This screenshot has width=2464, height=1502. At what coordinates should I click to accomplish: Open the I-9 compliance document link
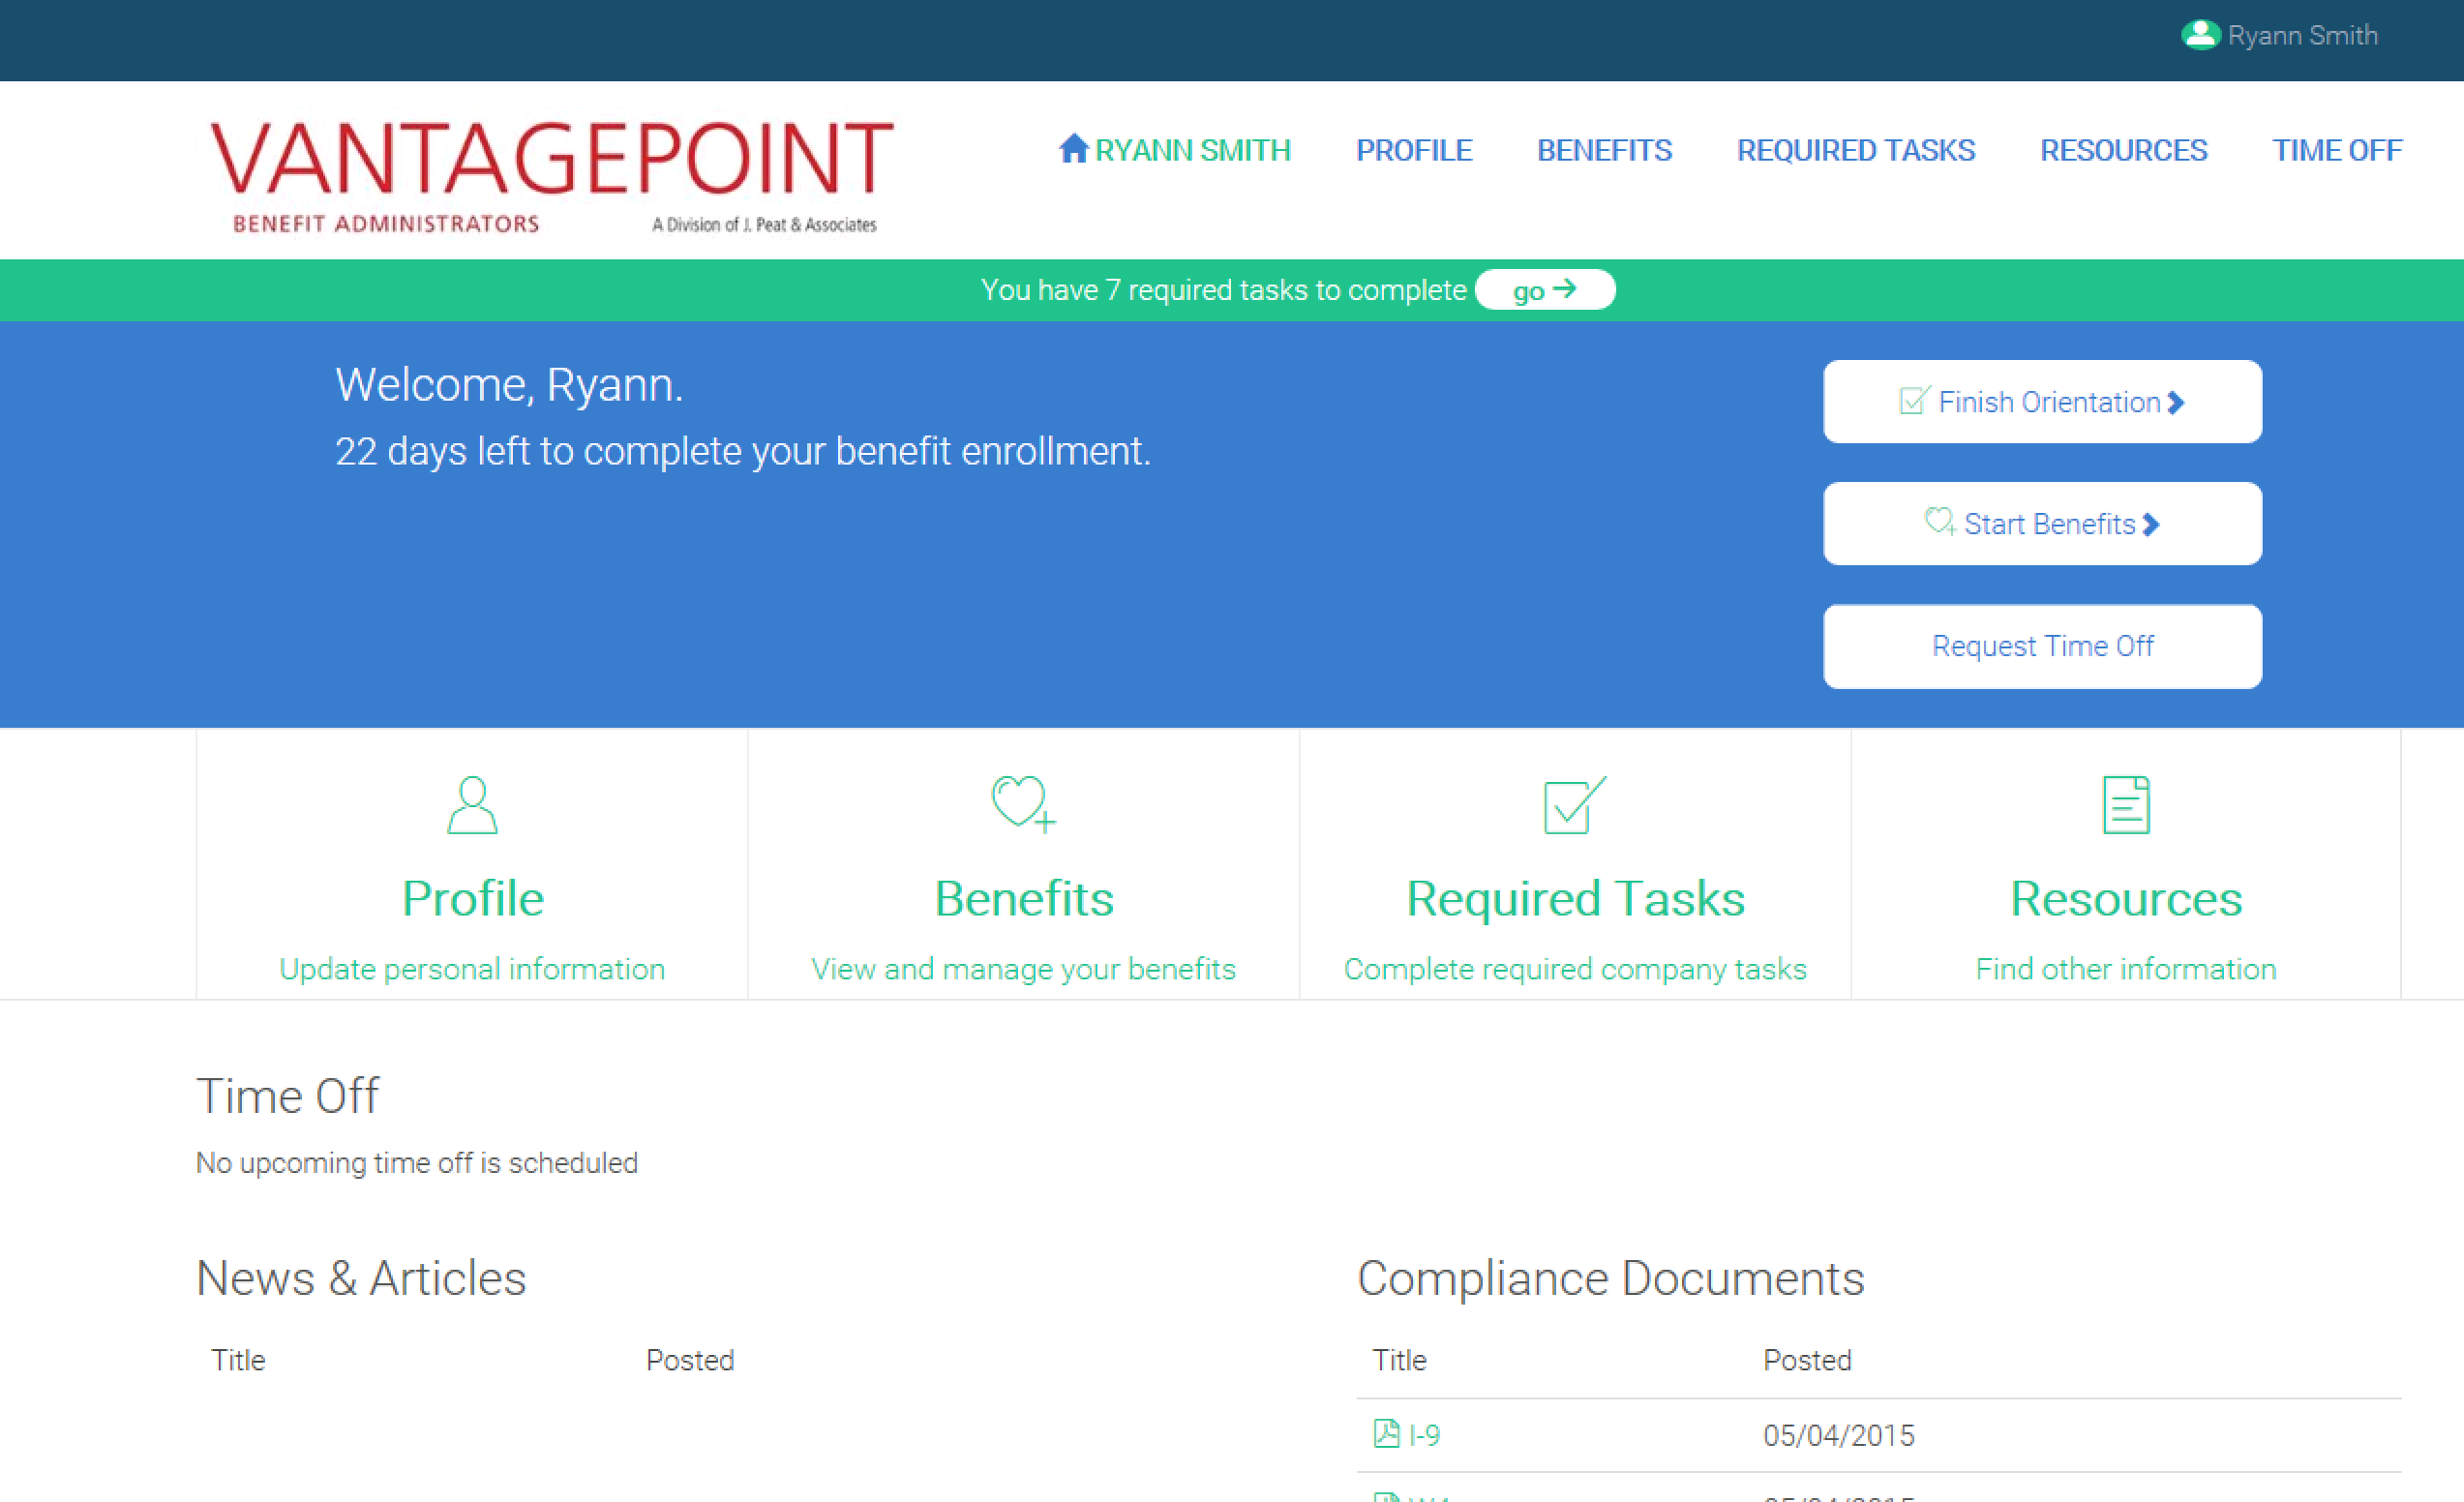[1424, 1435]
